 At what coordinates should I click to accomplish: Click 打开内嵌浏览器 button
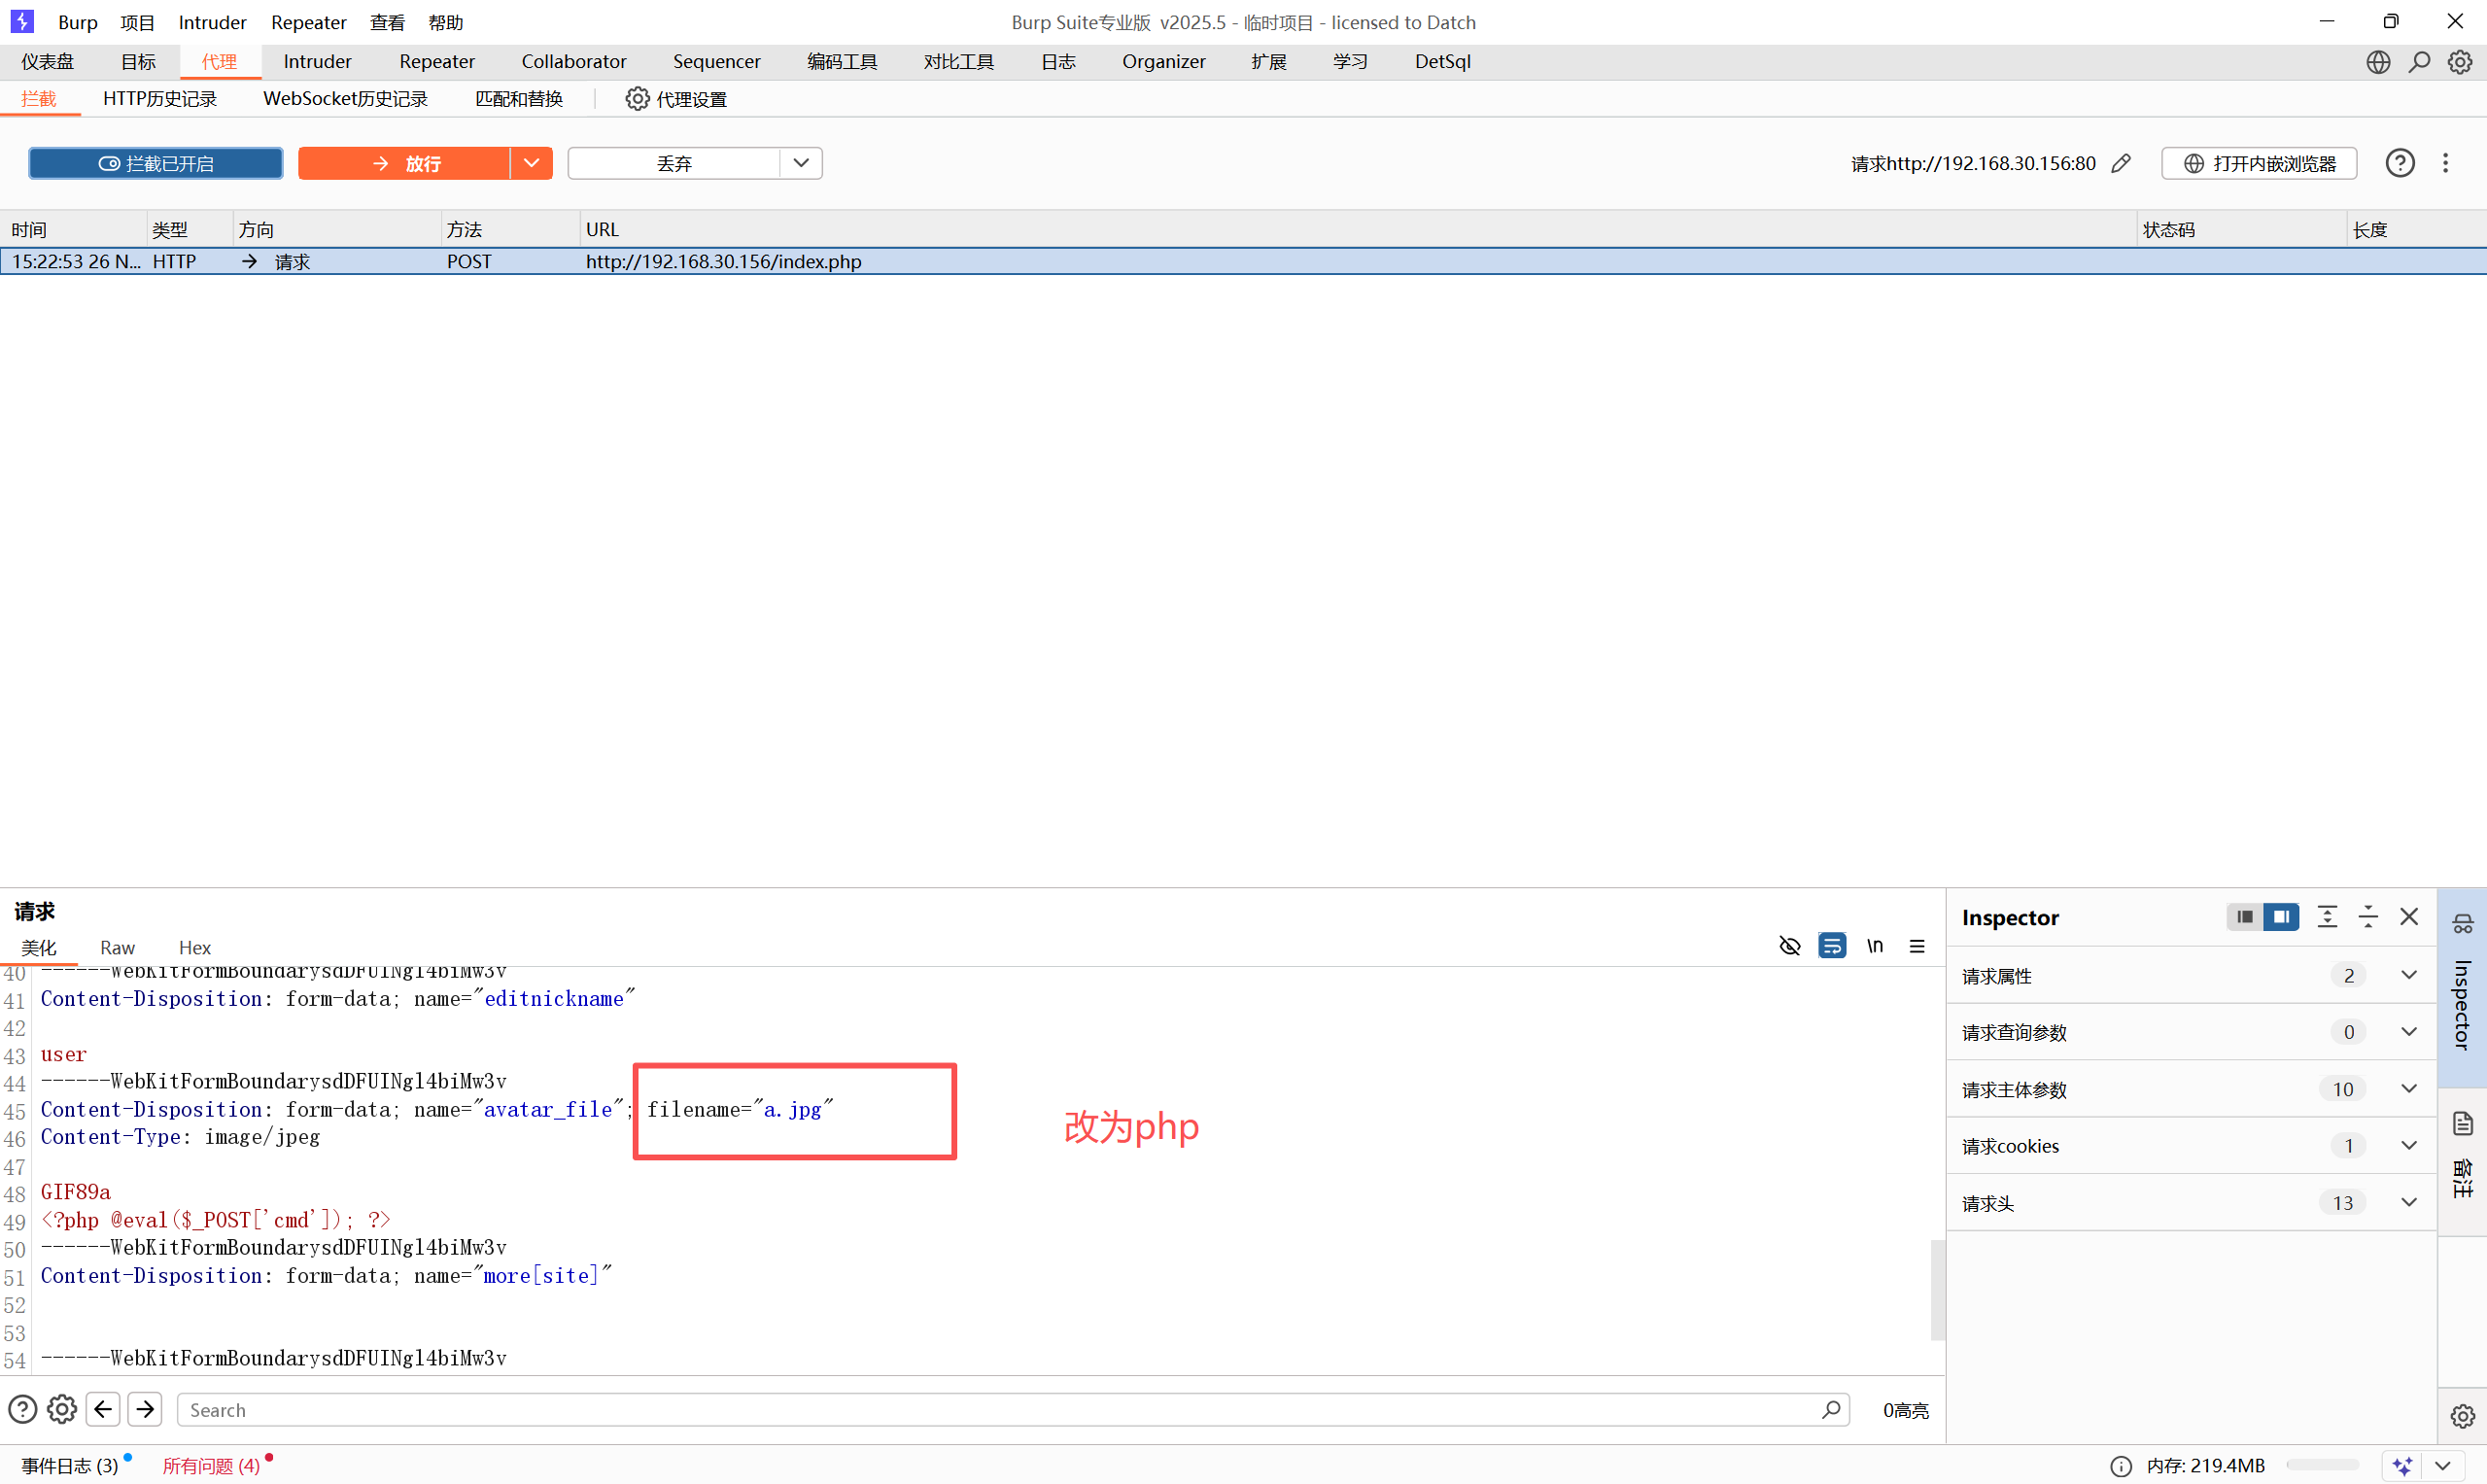[x=2259, y=163]
